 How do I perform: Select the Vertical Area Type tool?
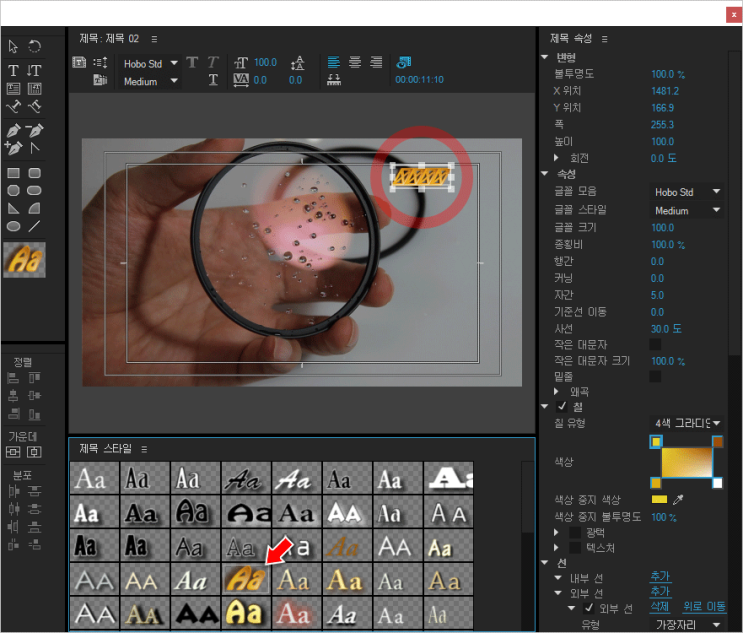(34, 89)
